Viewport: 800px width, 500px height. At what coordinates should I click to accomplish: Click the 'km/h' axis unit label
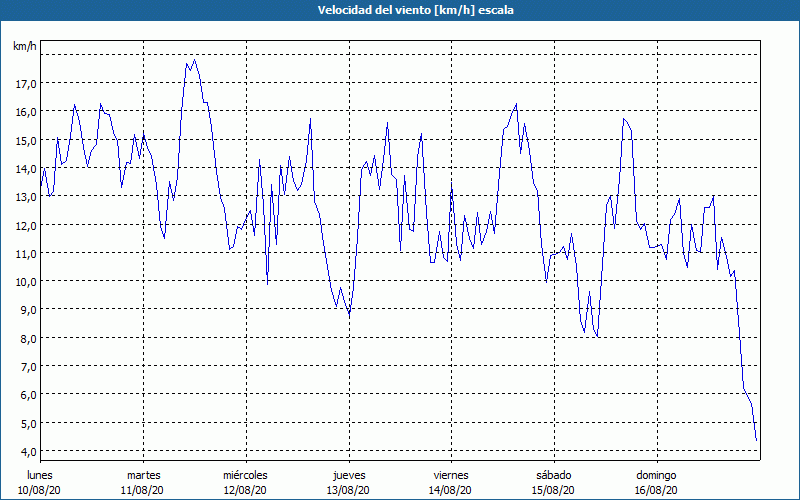pyautogui.click(x=25, y=46)
